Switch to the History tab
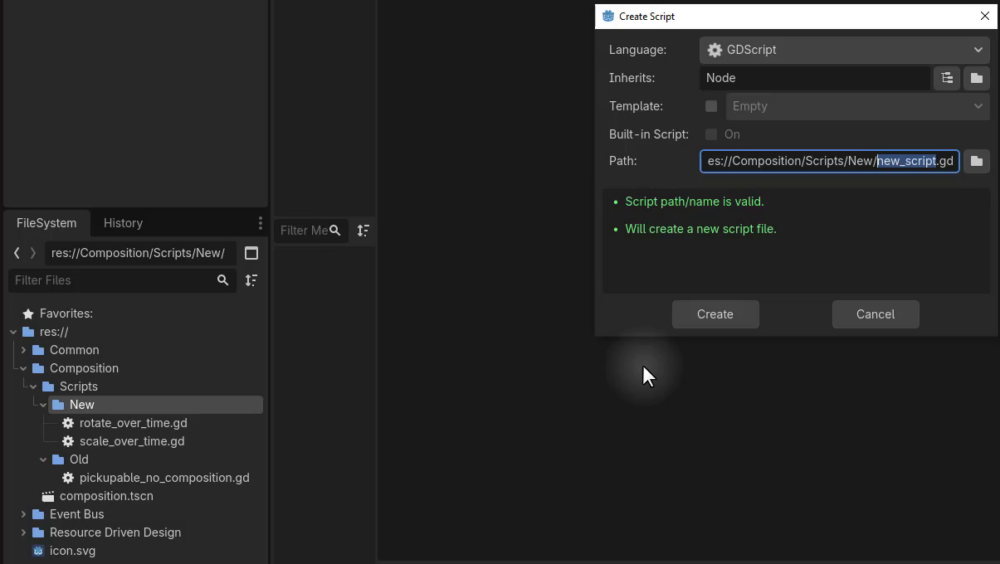 pyautogui.click(x=123, y=223)
